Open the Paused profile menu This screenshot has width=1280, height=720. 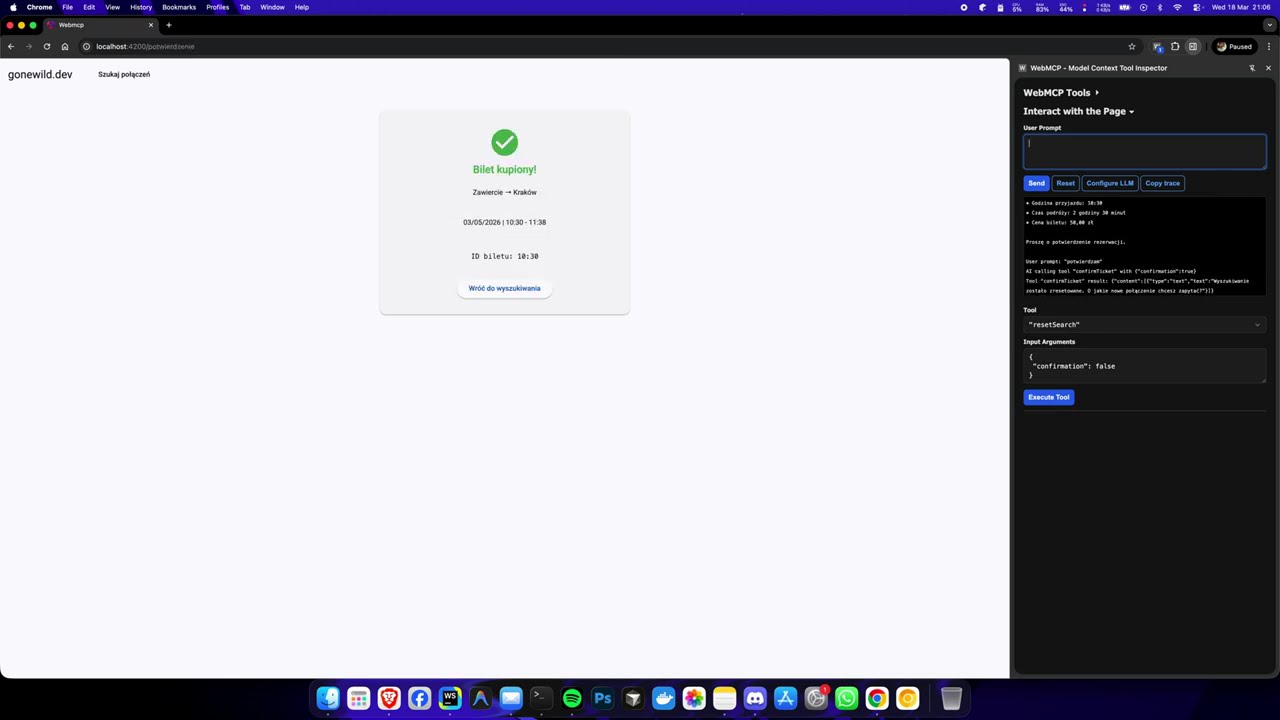(x=1234, y=46)
